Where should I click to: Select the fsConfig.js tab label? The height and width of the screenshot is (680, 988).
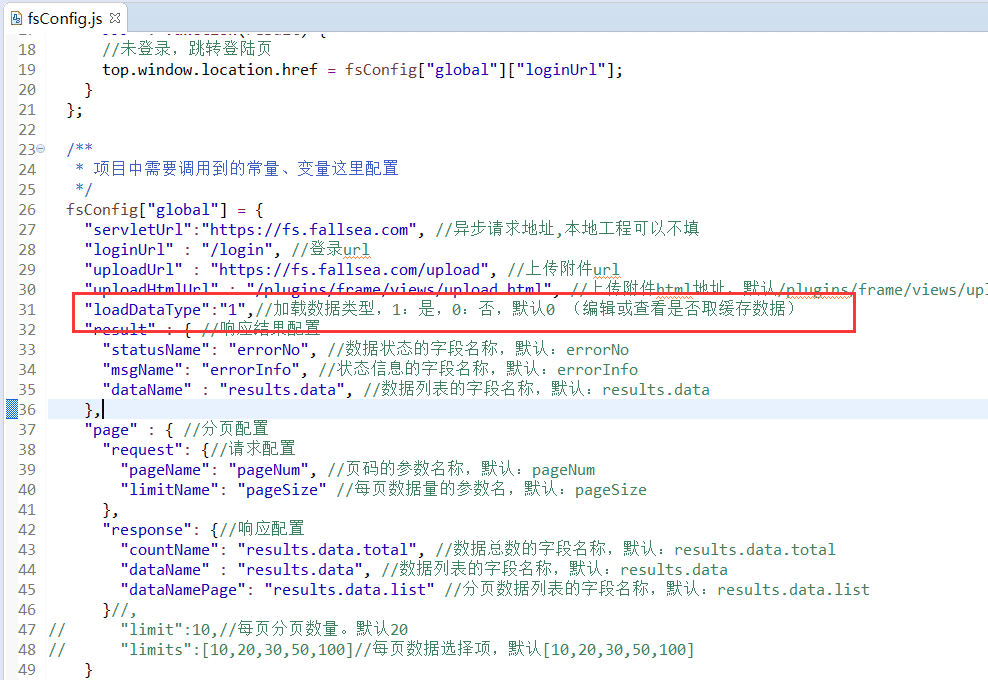pyautogui.click(x=65, y=18)
